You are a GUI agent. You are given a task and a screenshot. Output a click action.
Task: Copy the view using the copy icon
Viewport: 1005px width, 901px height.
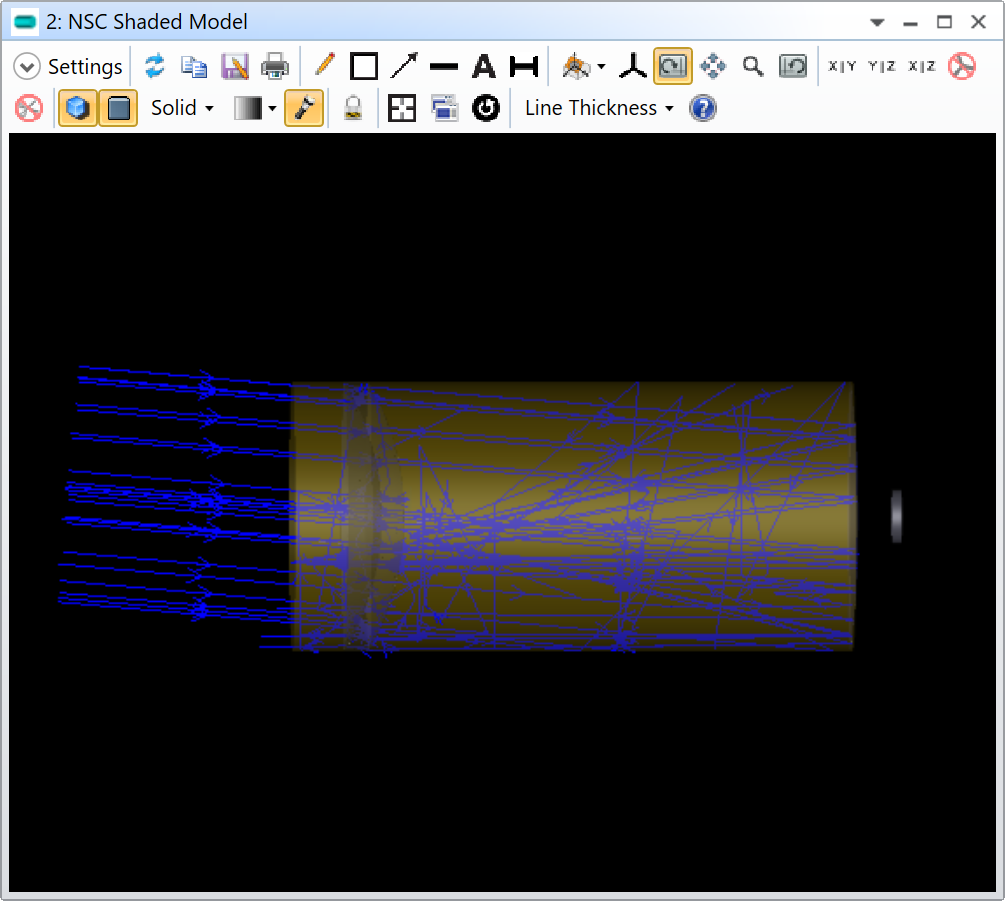(x=194, y=67)
